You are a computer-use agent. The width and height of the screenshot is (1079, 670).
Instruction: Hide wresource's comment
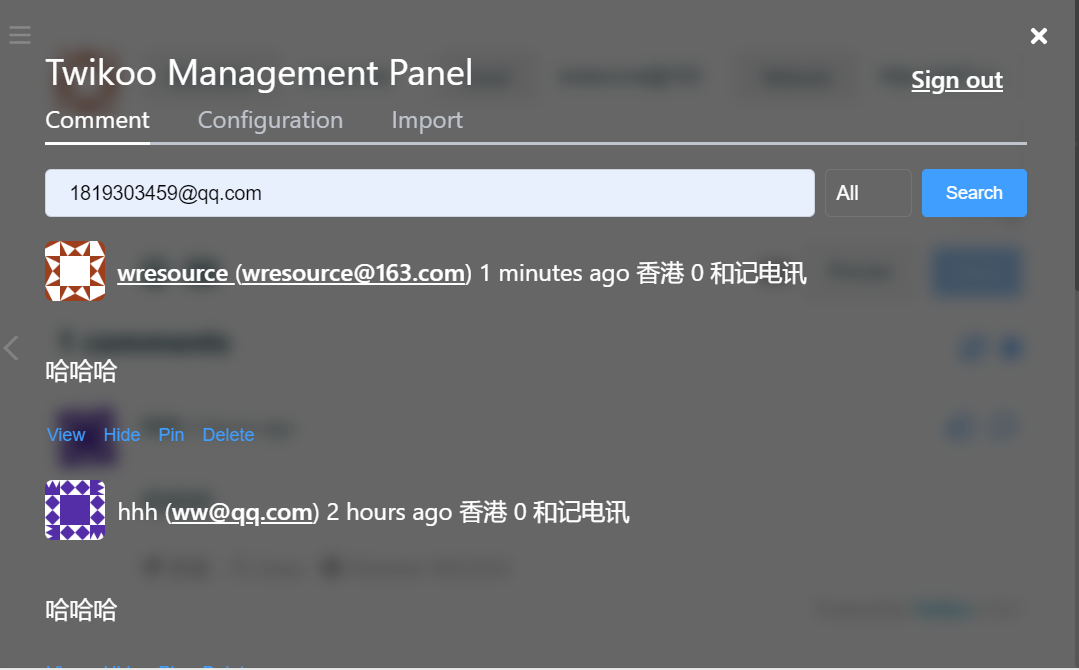[x=122, y=435]
